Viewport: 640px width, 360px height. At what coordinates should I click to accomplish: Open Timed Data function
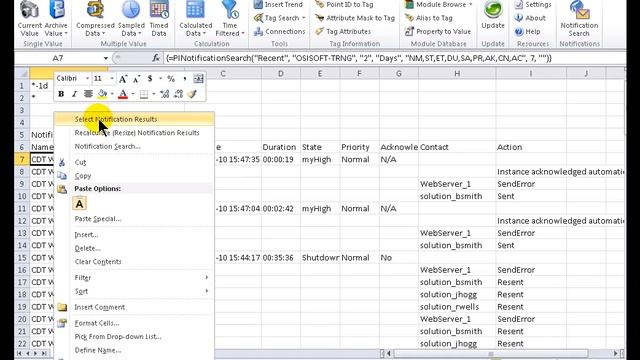[x=159, y=19]
